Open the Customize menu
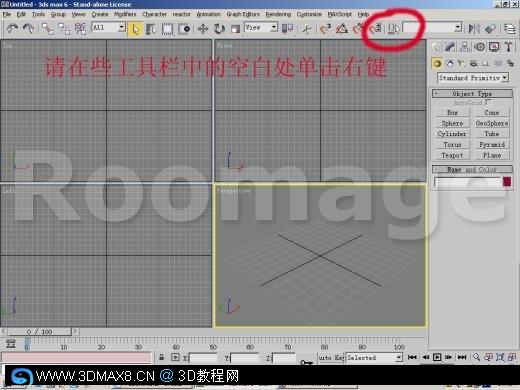520x390 pixels. pyautogui.click(x=309, y=14)
